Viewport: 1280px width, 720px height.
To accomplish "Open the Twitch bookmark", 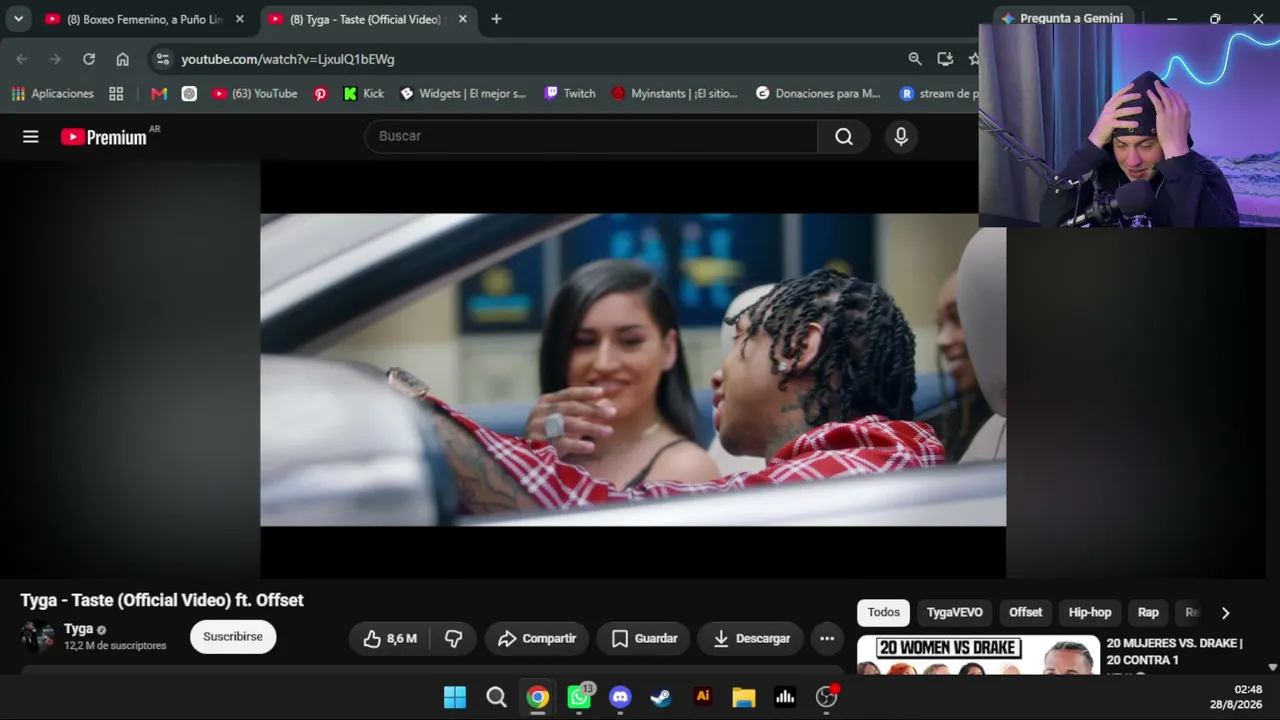I will (x=569, y=93).
